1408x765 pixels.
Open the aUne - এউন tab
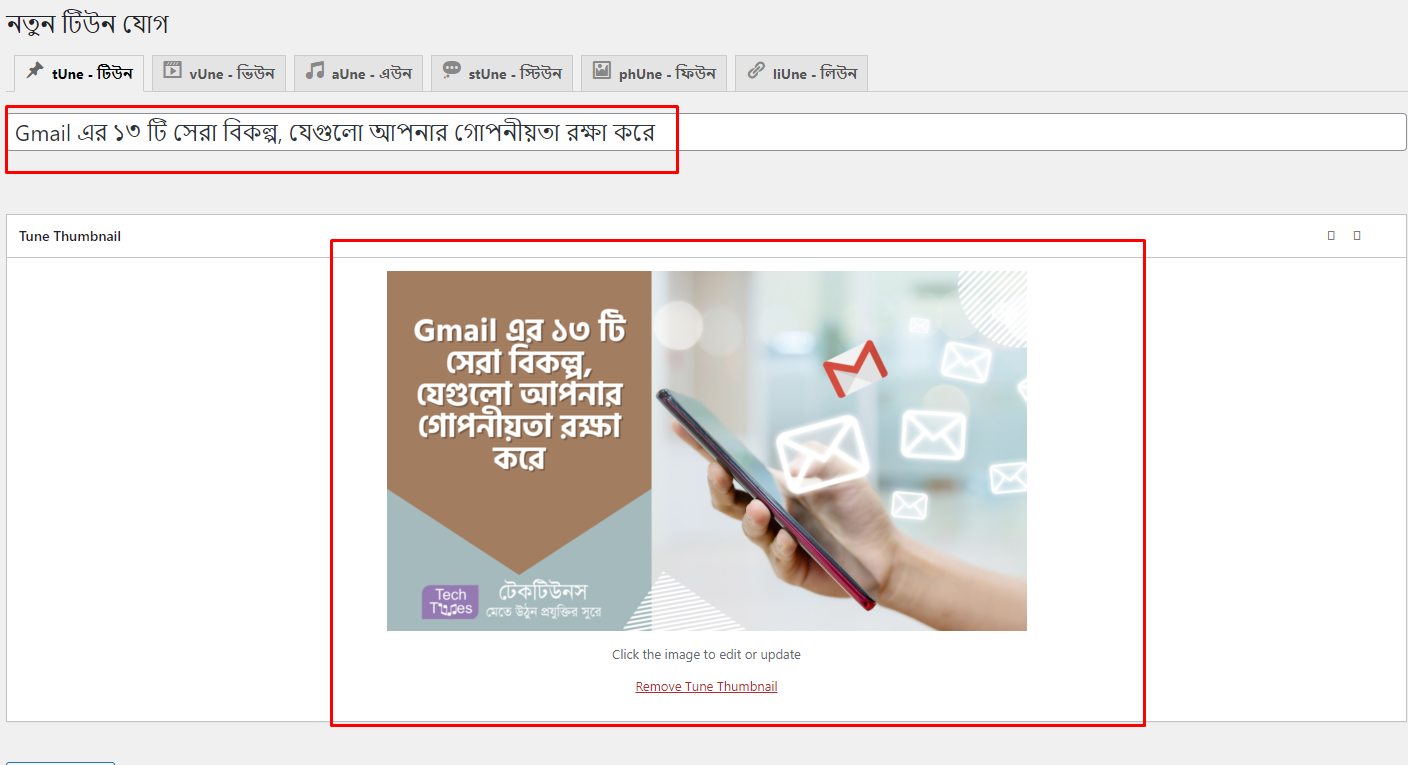coord(358,71)
